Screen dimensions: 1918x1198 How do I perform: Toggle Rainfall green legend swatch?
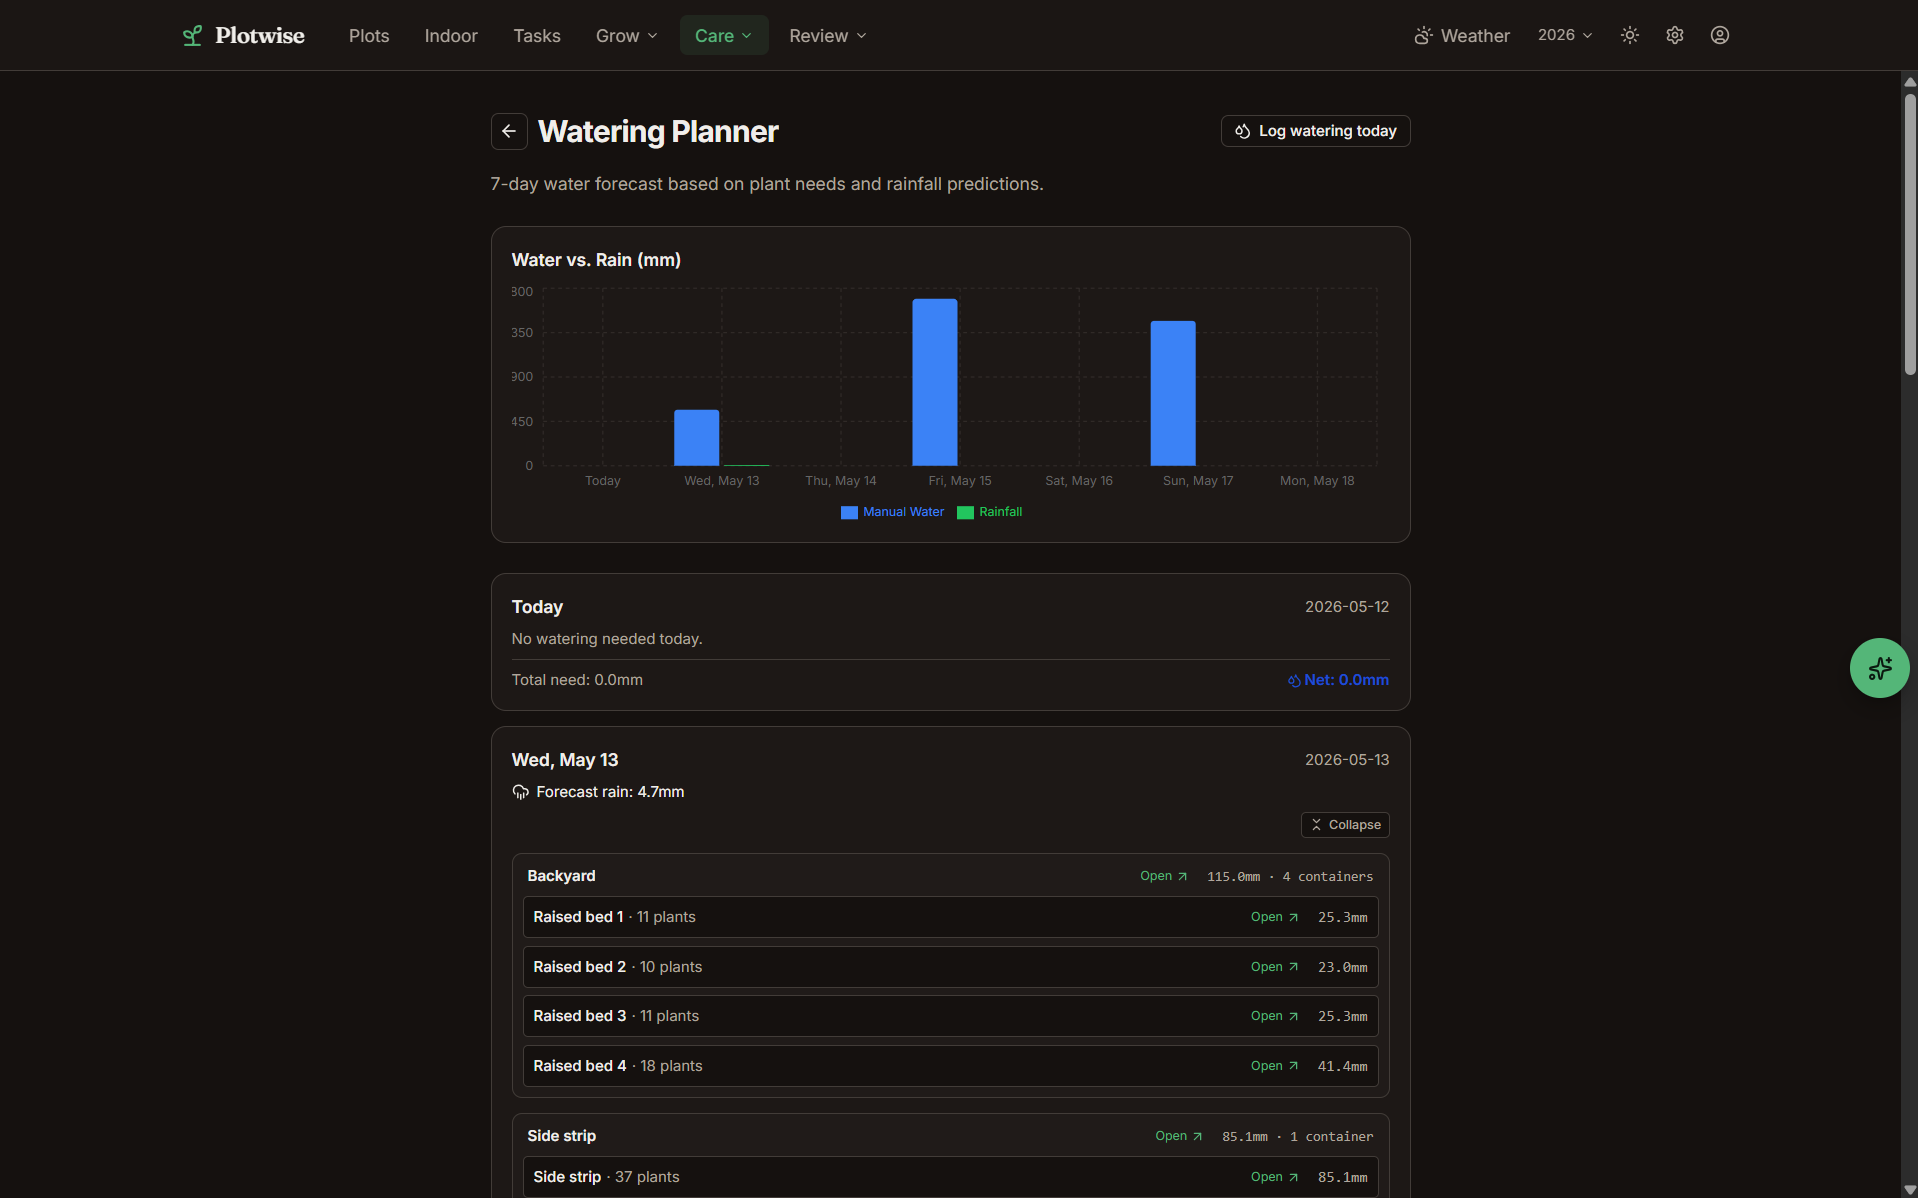[x=965, y=512]
